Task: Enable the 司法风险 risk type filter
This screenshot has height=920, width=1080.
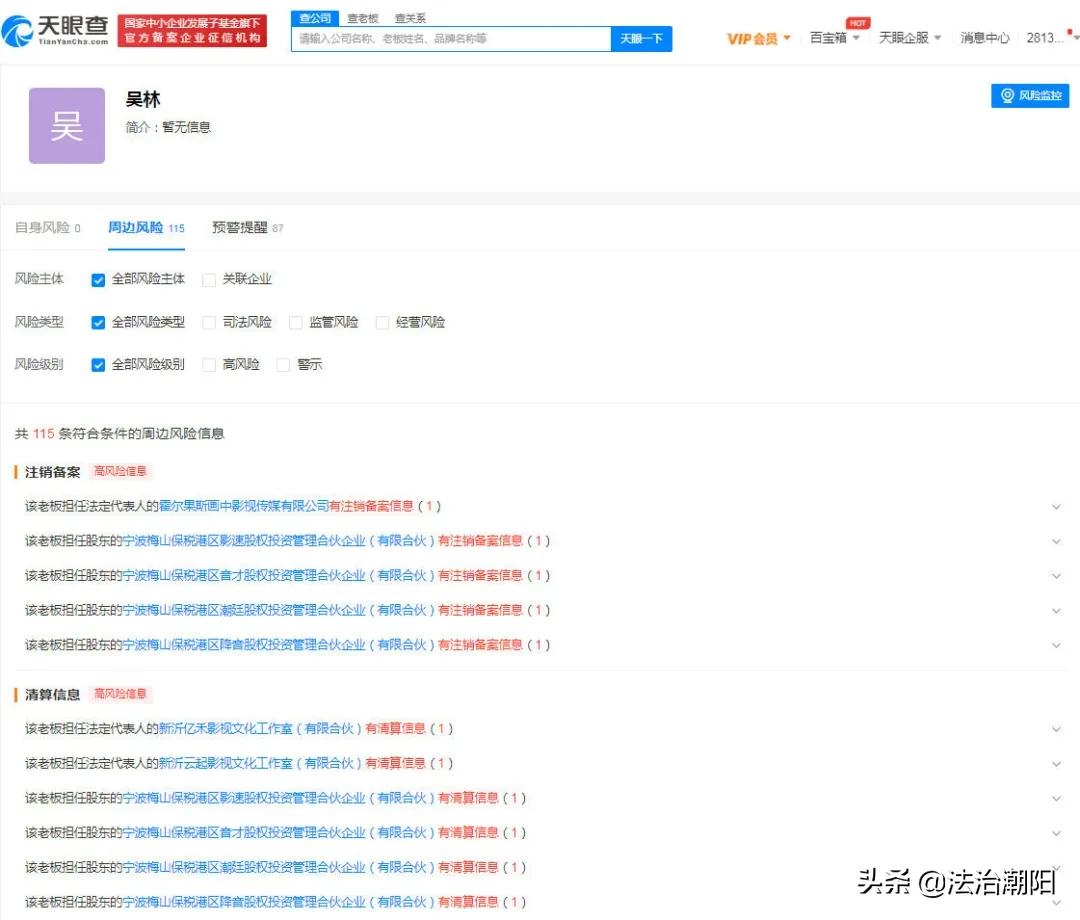Action: pyautogui.click(x=208, y=322)
